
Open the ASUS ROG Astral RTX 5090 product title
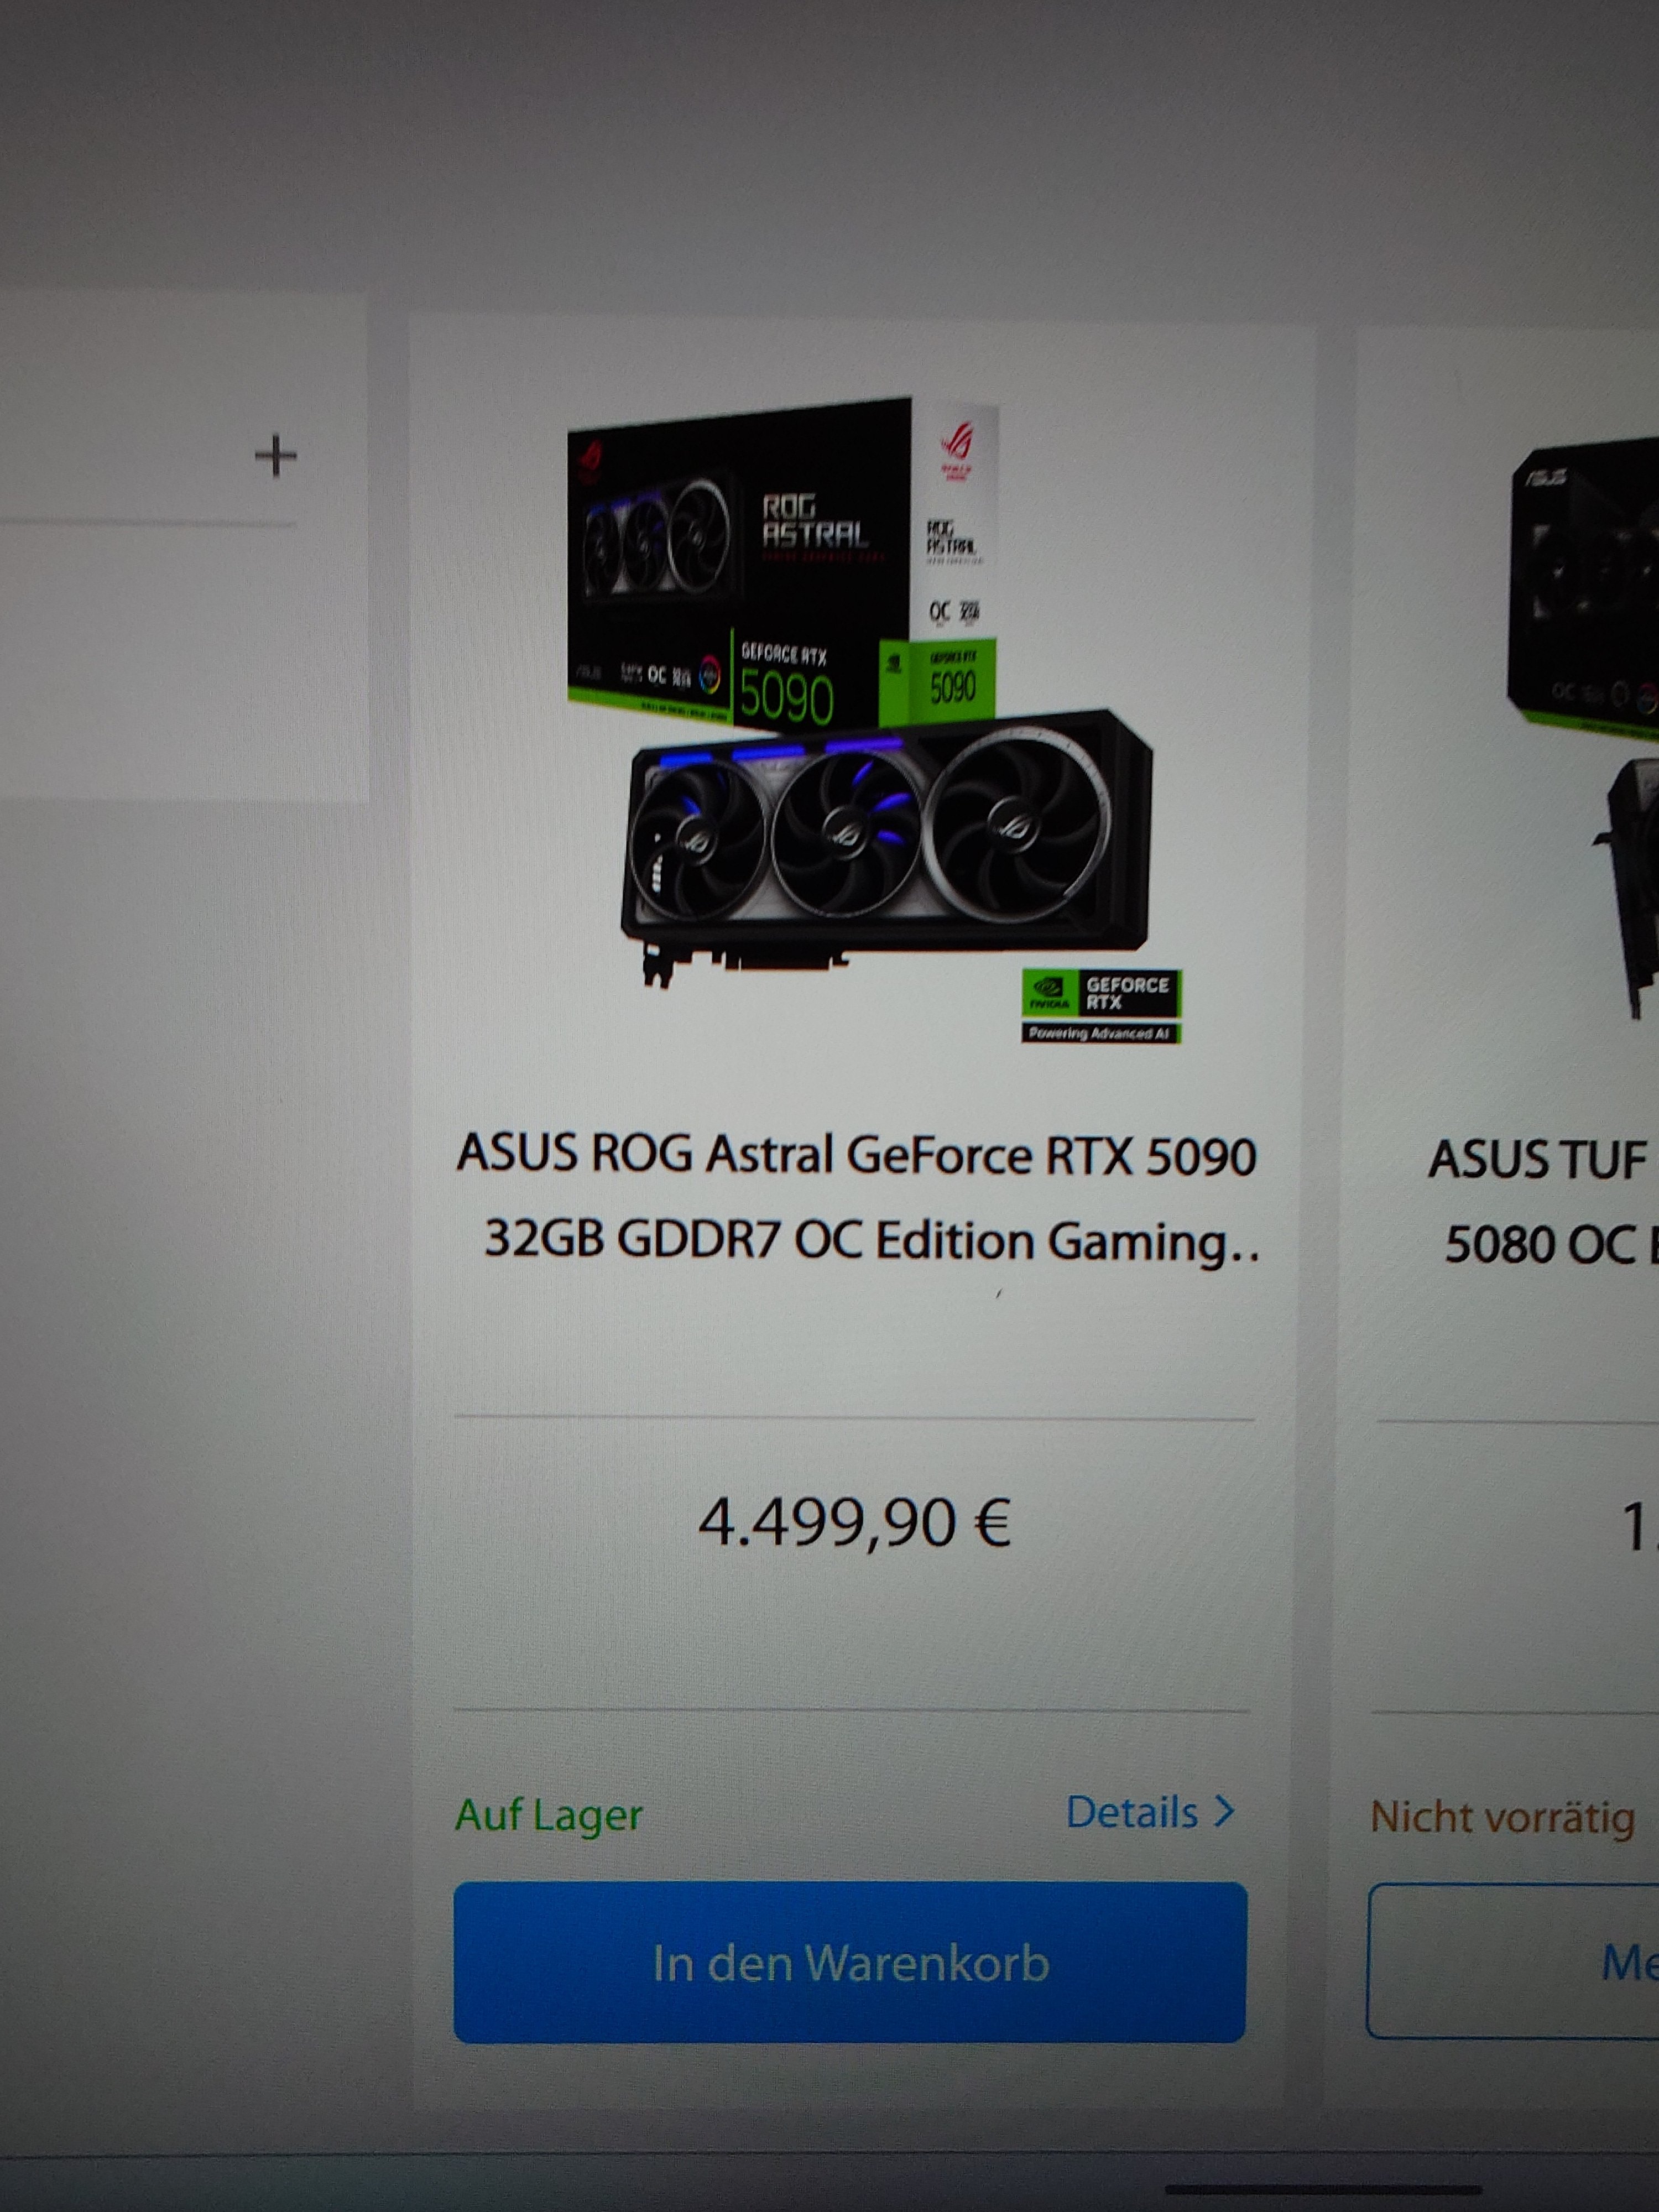[857, 1198]
